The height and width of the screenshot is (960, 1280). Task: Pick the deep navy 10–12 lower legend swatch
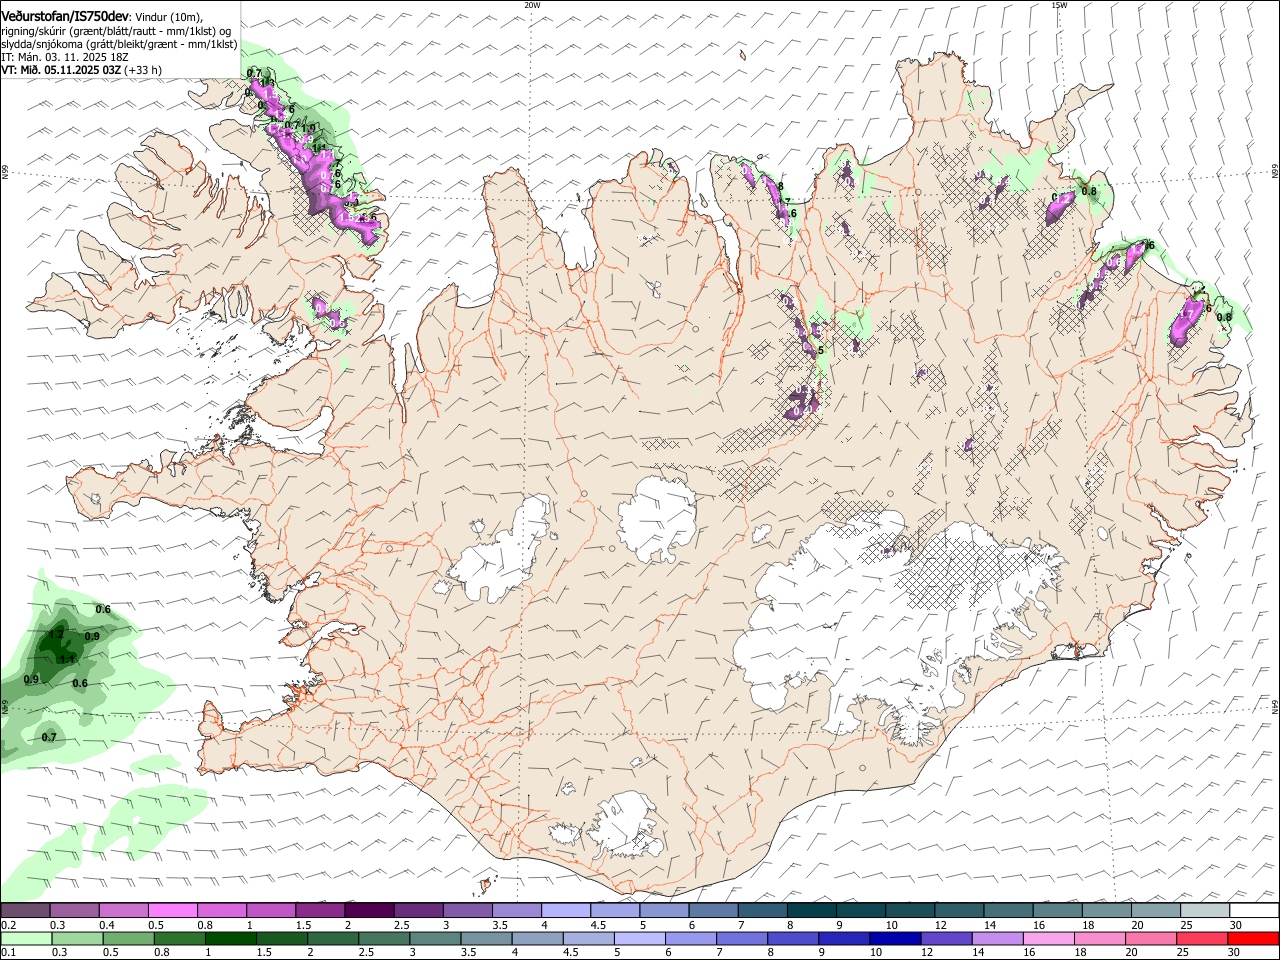(896, 939)
